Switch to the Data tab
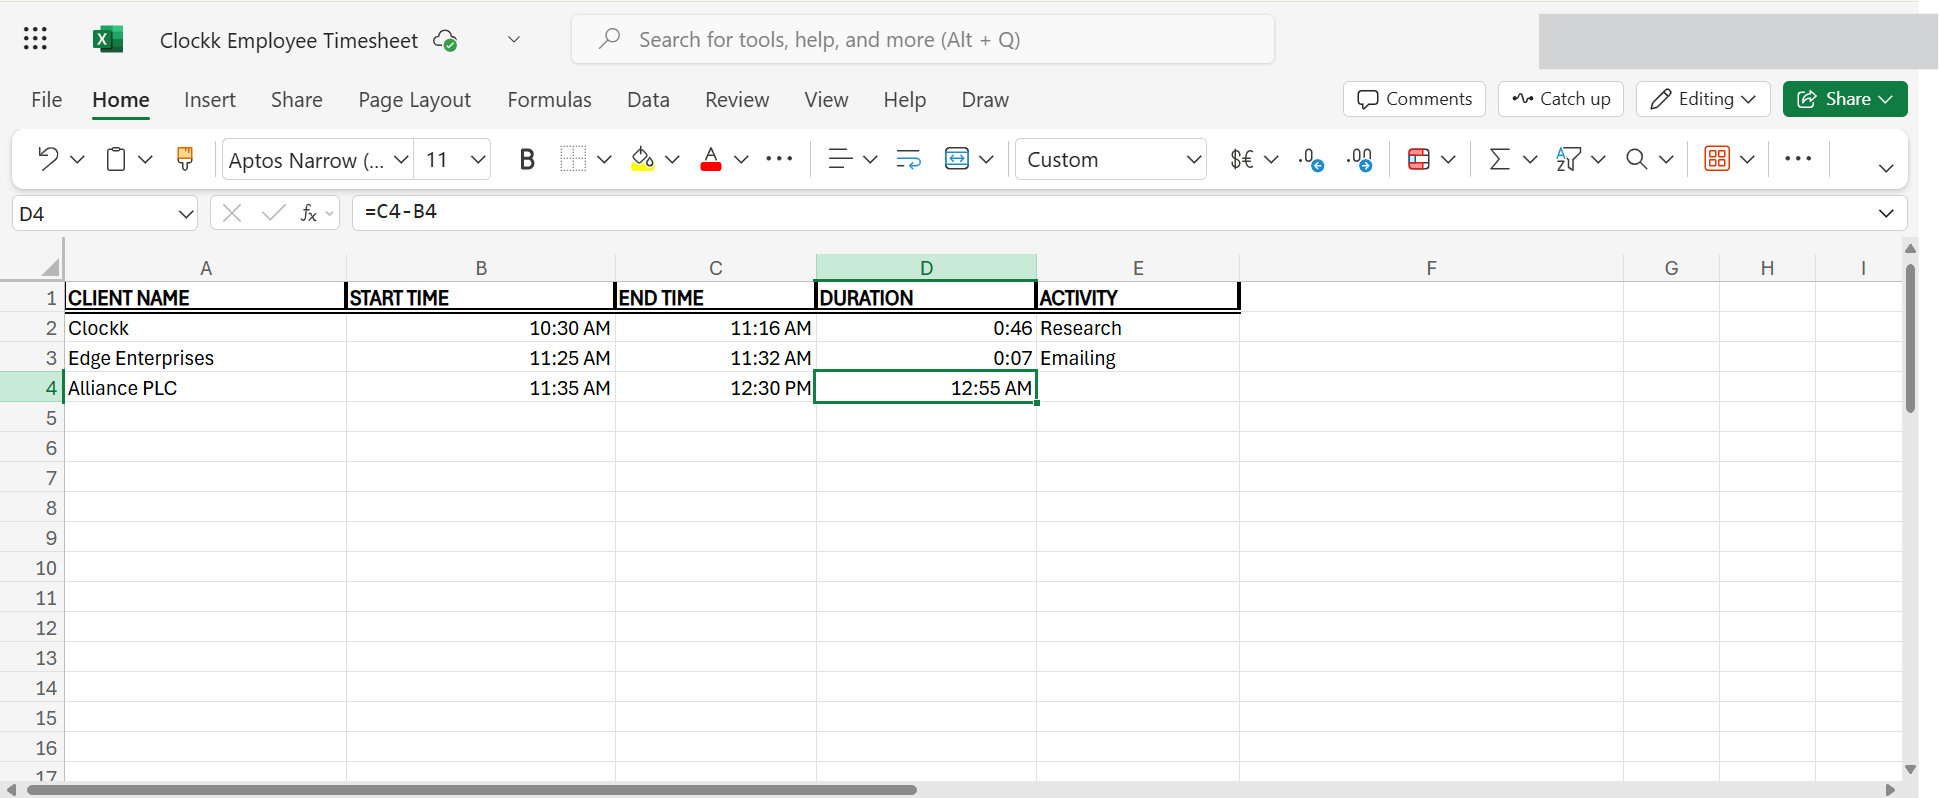 click(x=648, y=100)
